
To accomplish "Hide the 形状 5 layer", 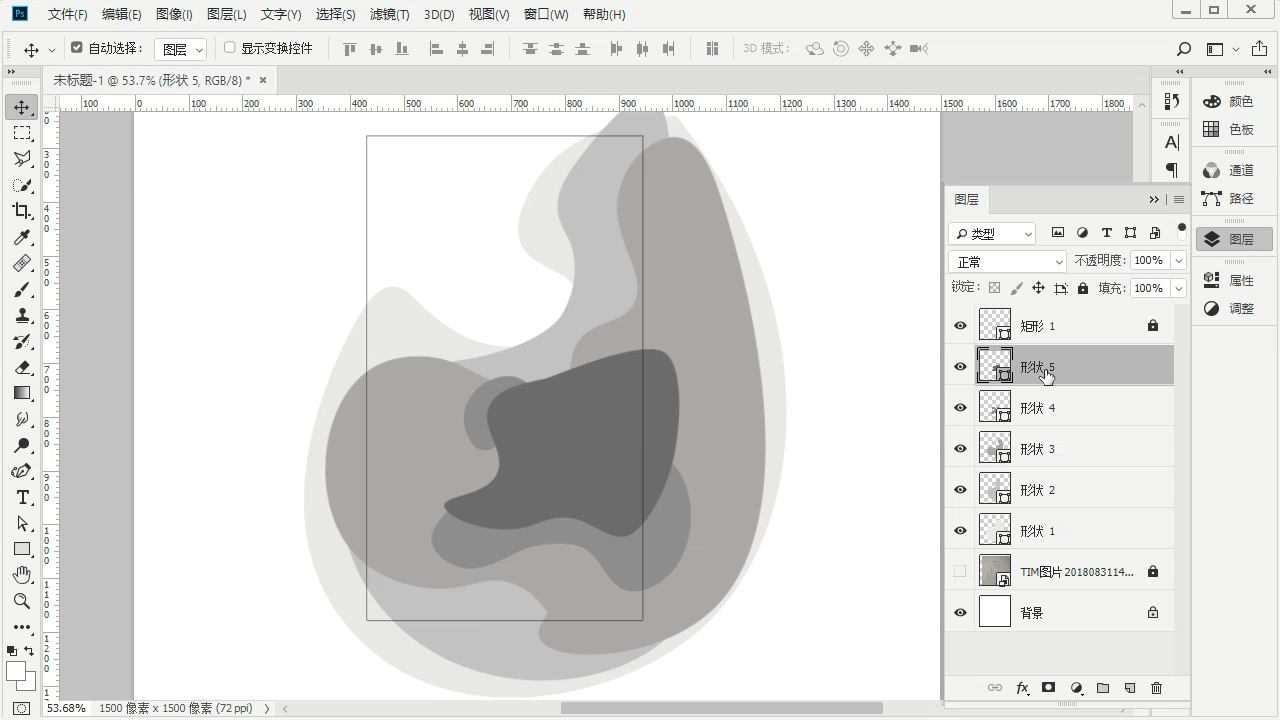I will pyautogui.click(x=960, y=367).
